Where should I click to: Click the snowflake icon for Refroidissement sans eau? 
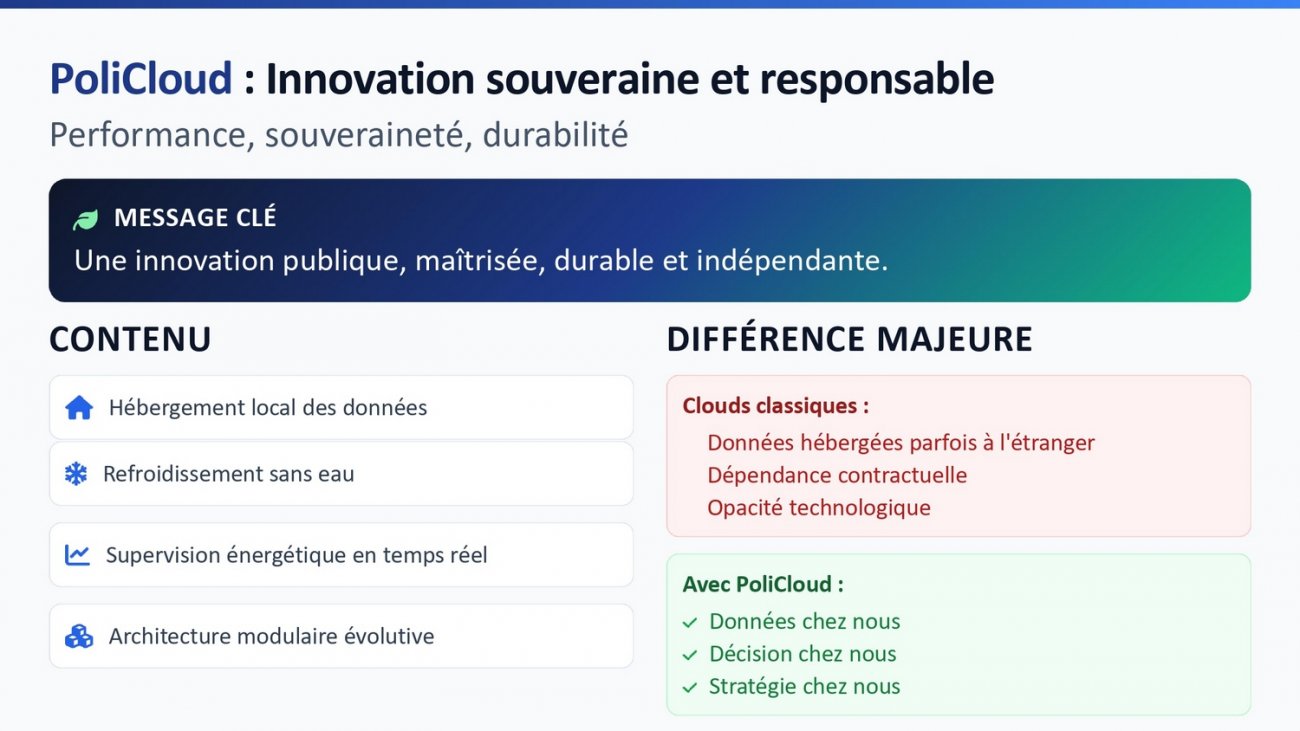click(76, 474)
